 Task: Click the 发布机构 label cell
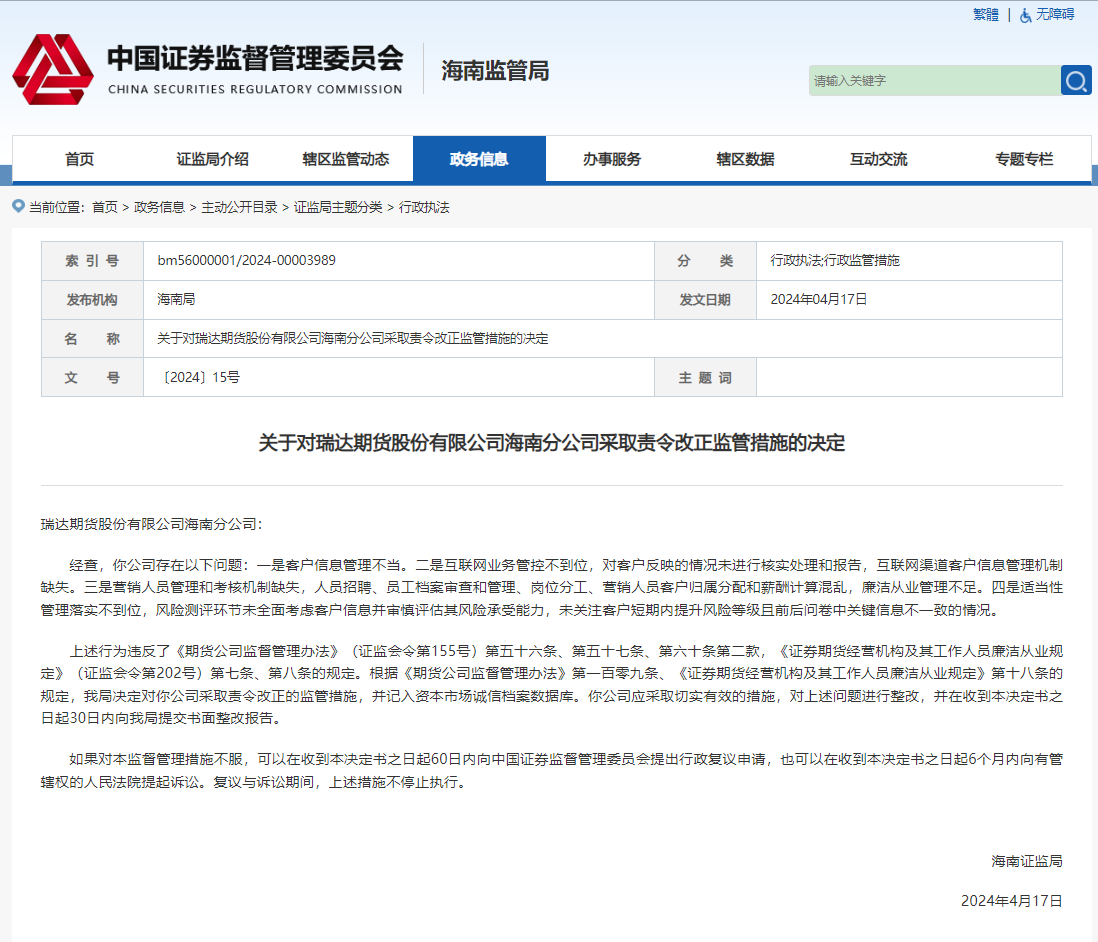(x=92, y=300)
